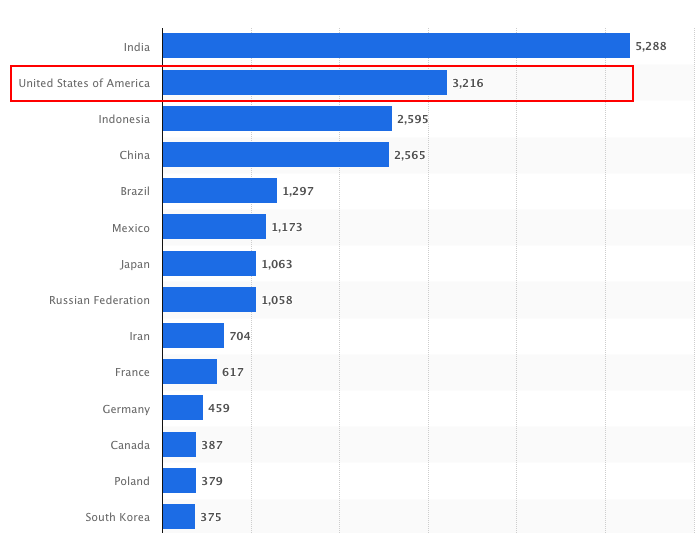Click the value 379
The height and width of the screenshot is (533, 698).
tap(212, 481)
